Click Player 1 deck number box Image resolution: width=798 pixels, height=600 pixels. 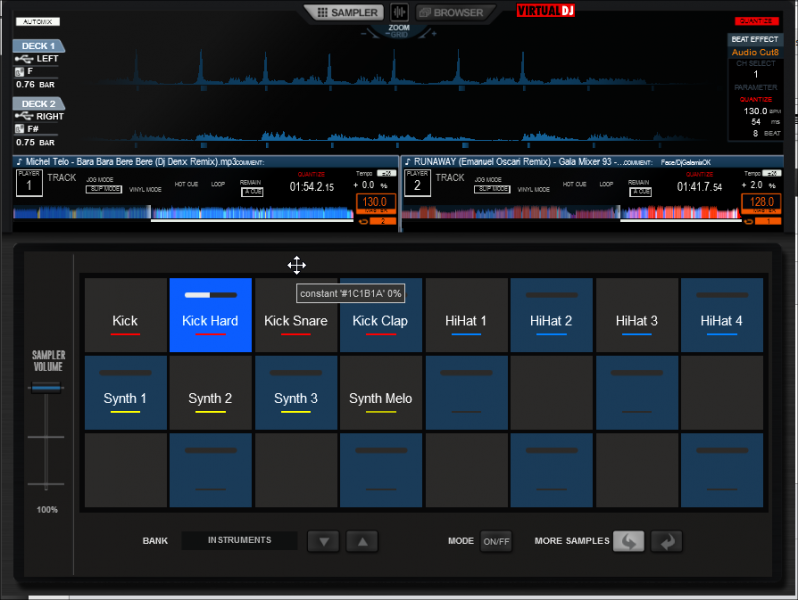click(x=29, y=183)
